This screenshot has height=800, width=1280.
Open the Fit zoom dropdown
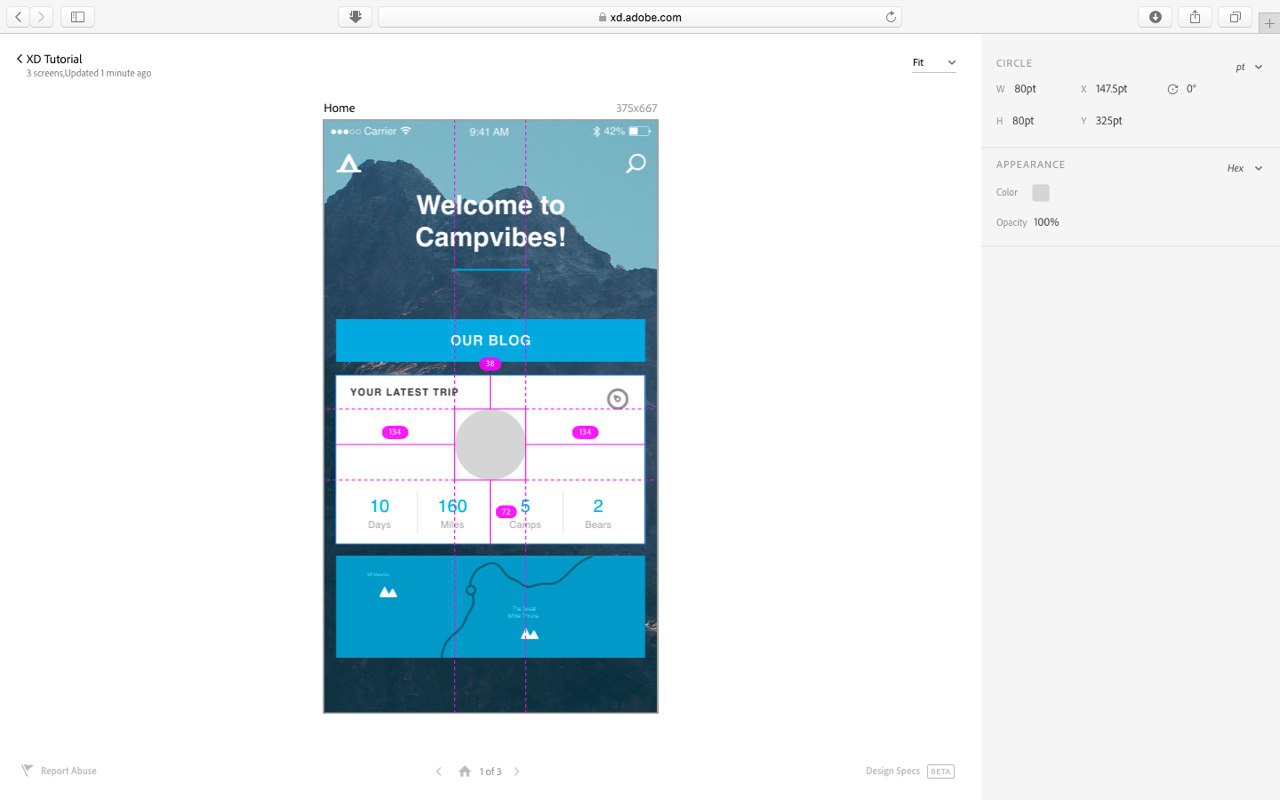pos(934,63)
